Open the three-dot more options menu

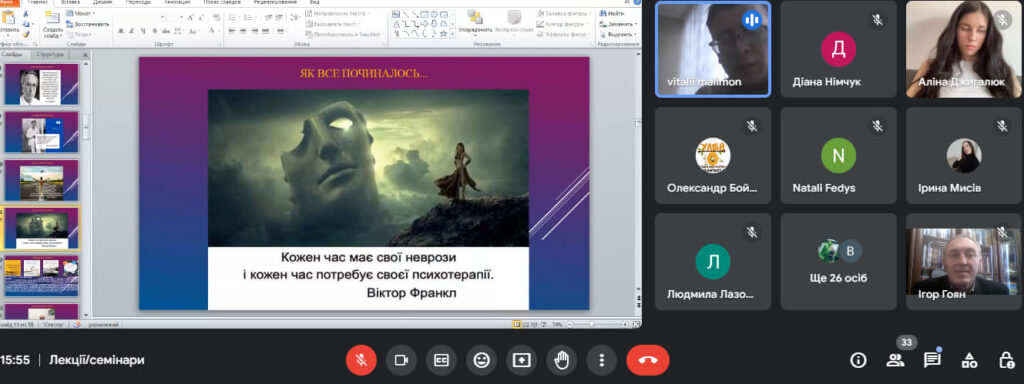tap(601, 360)
